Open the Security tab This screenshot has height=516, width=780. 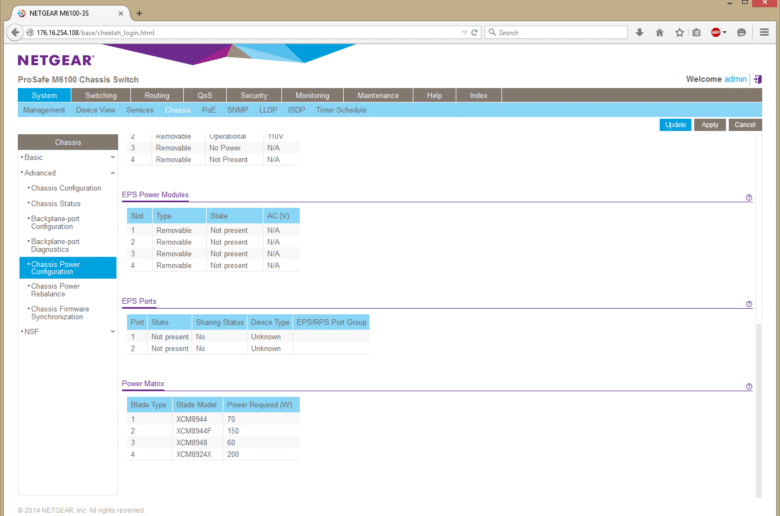tap(254, 95)
